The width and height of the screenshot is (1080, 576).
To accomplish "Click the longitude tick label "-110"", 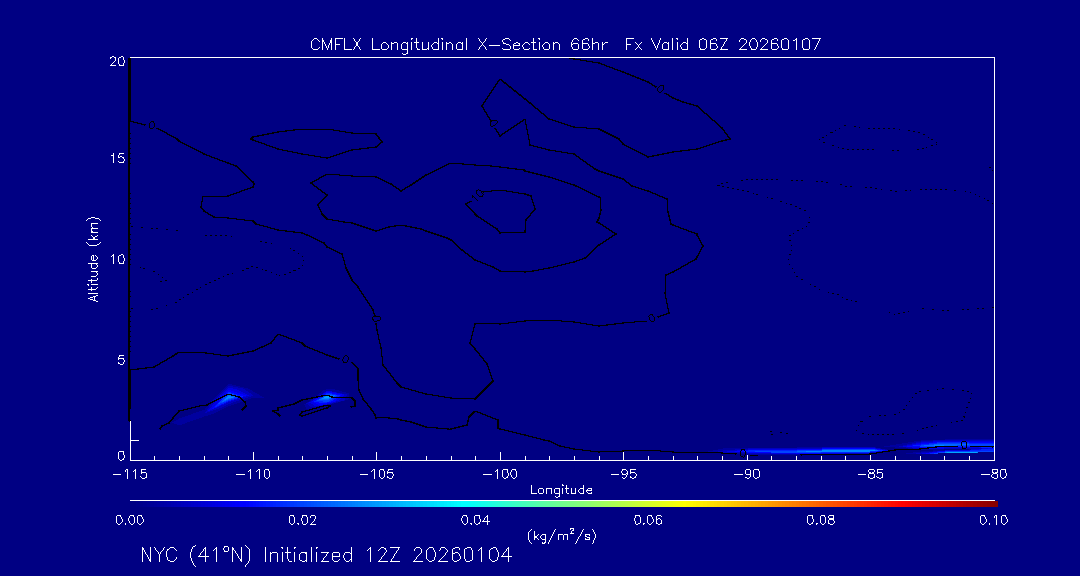I will [253, 475].
